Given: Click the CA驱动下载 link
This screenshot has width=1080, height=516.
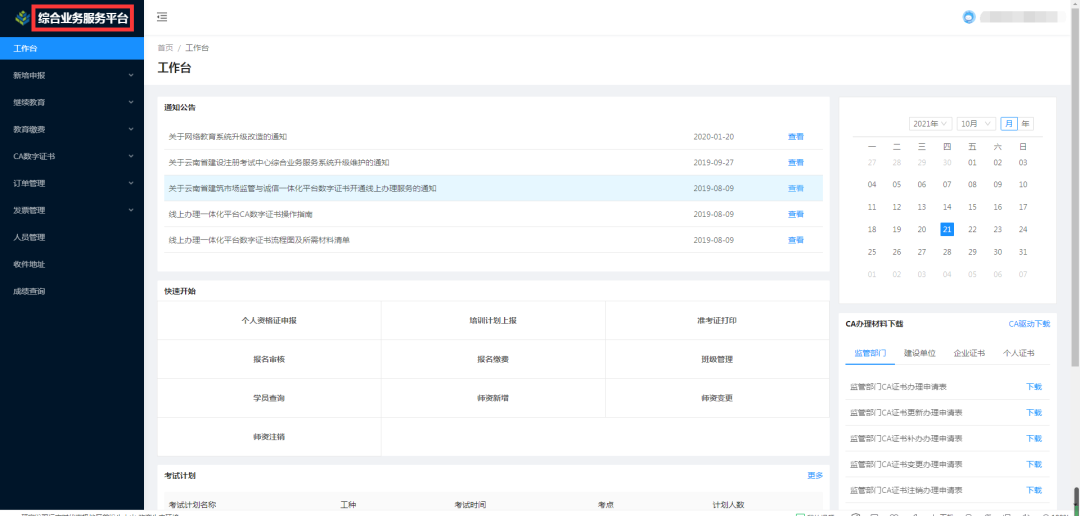Looking at the screenshot, I should (1029, 324).
